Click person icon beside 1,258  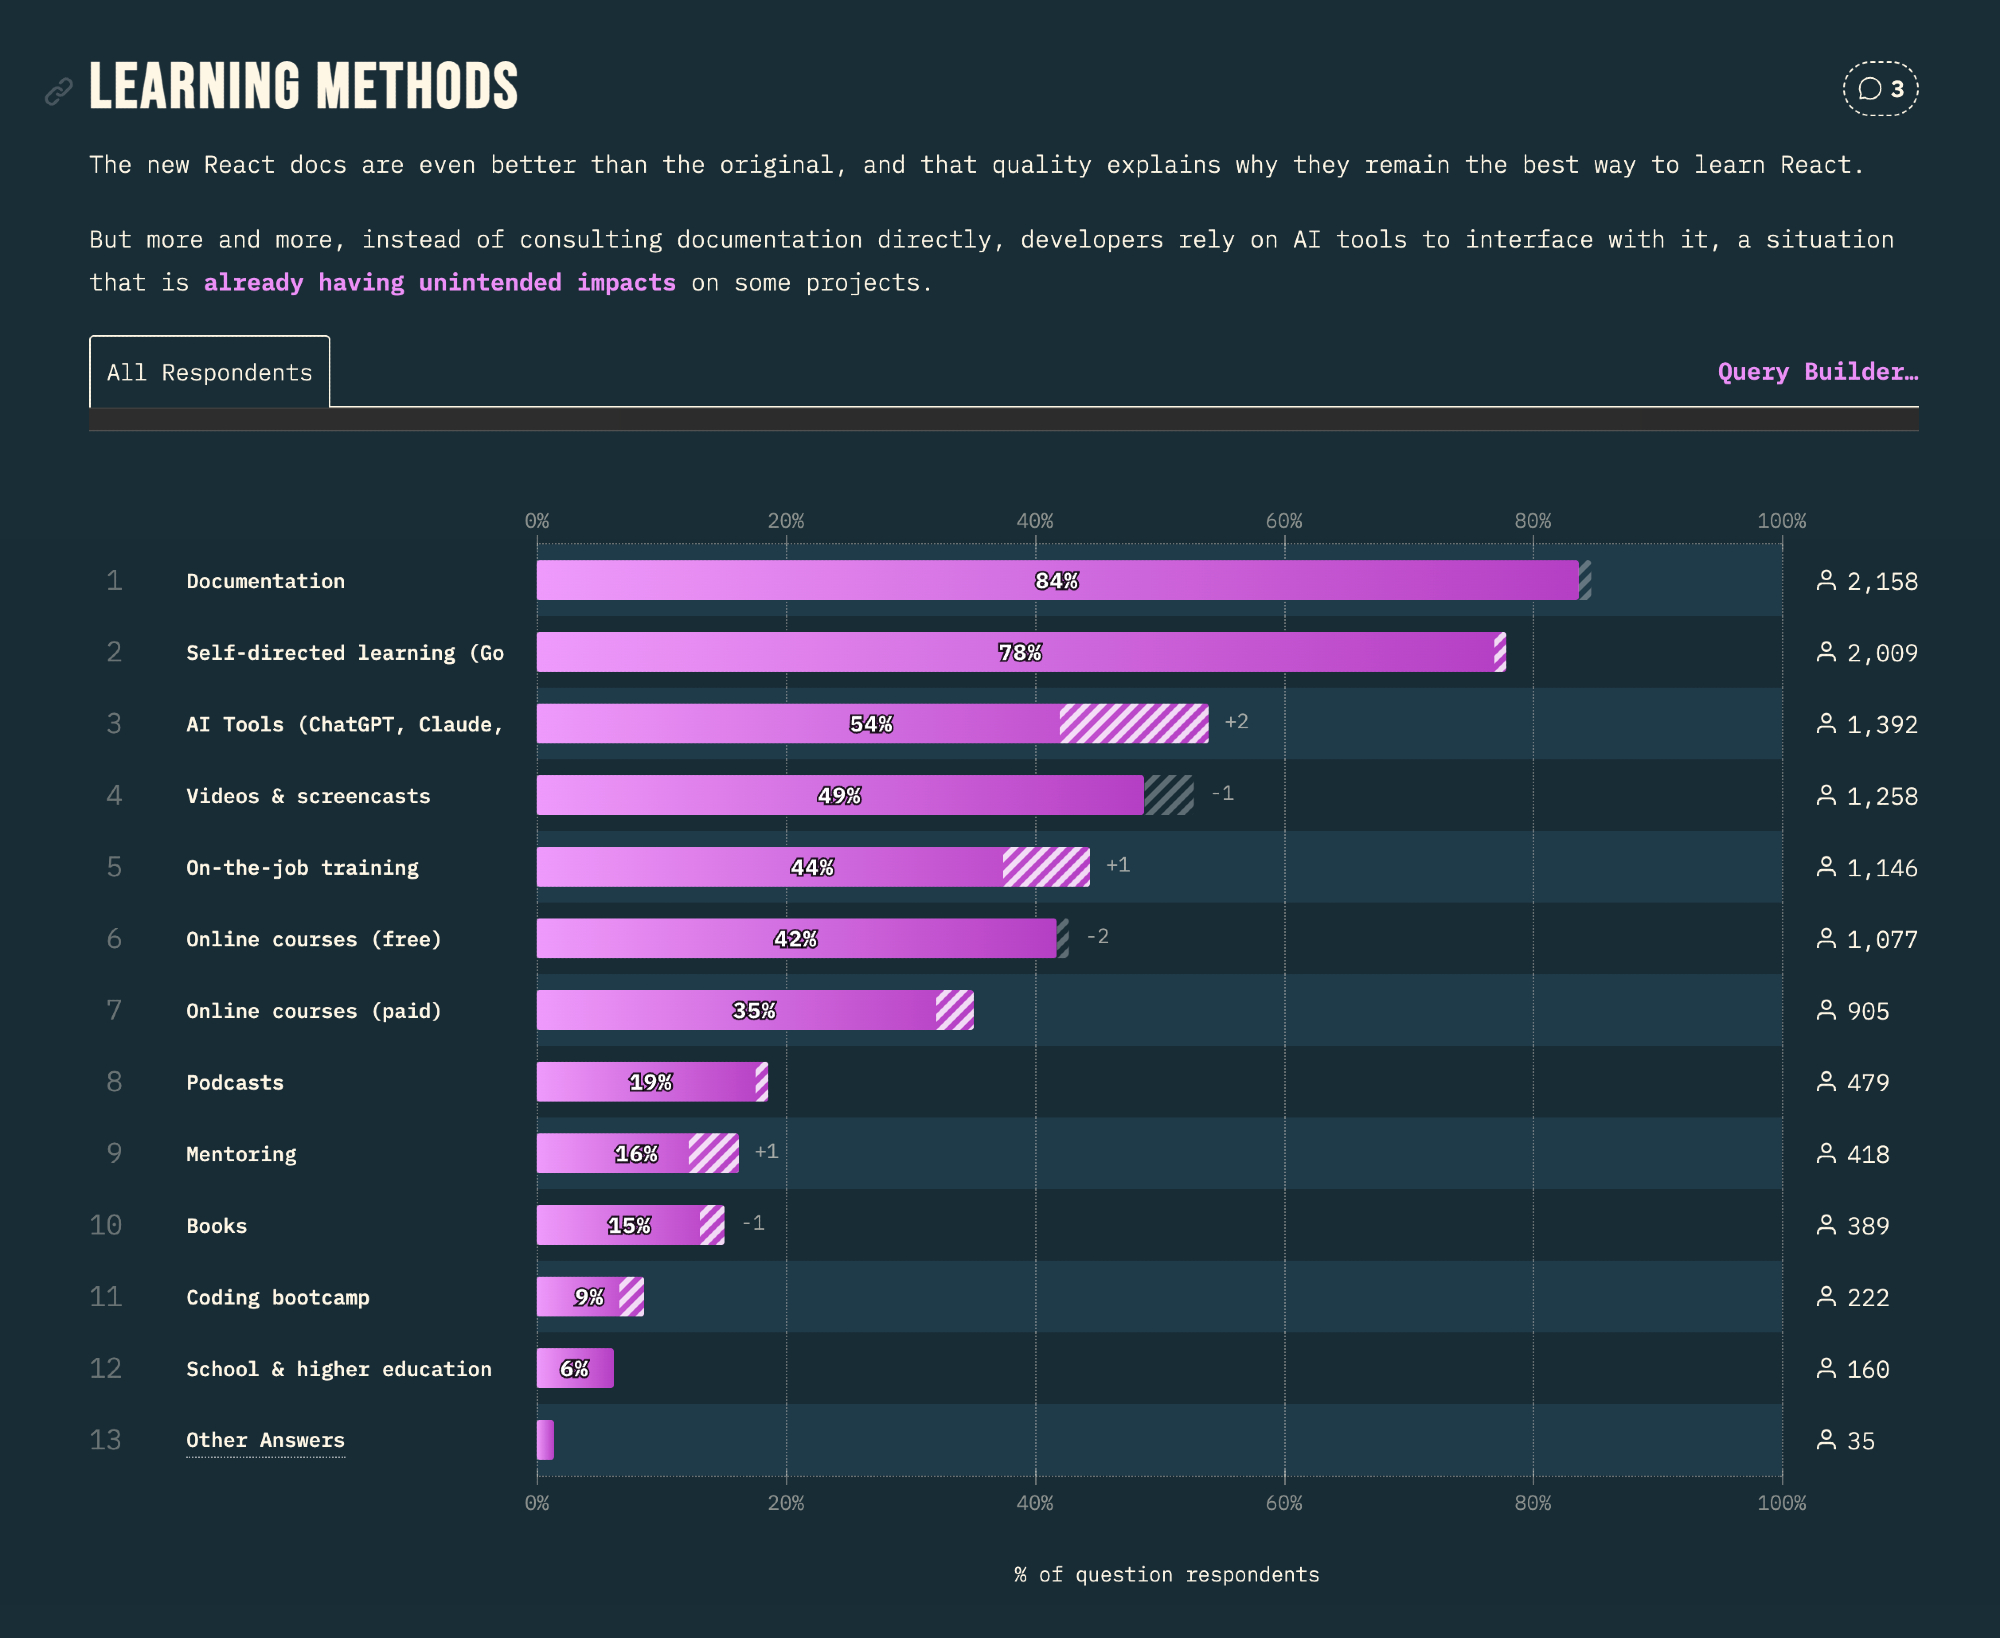click(x=1826, y=796)
